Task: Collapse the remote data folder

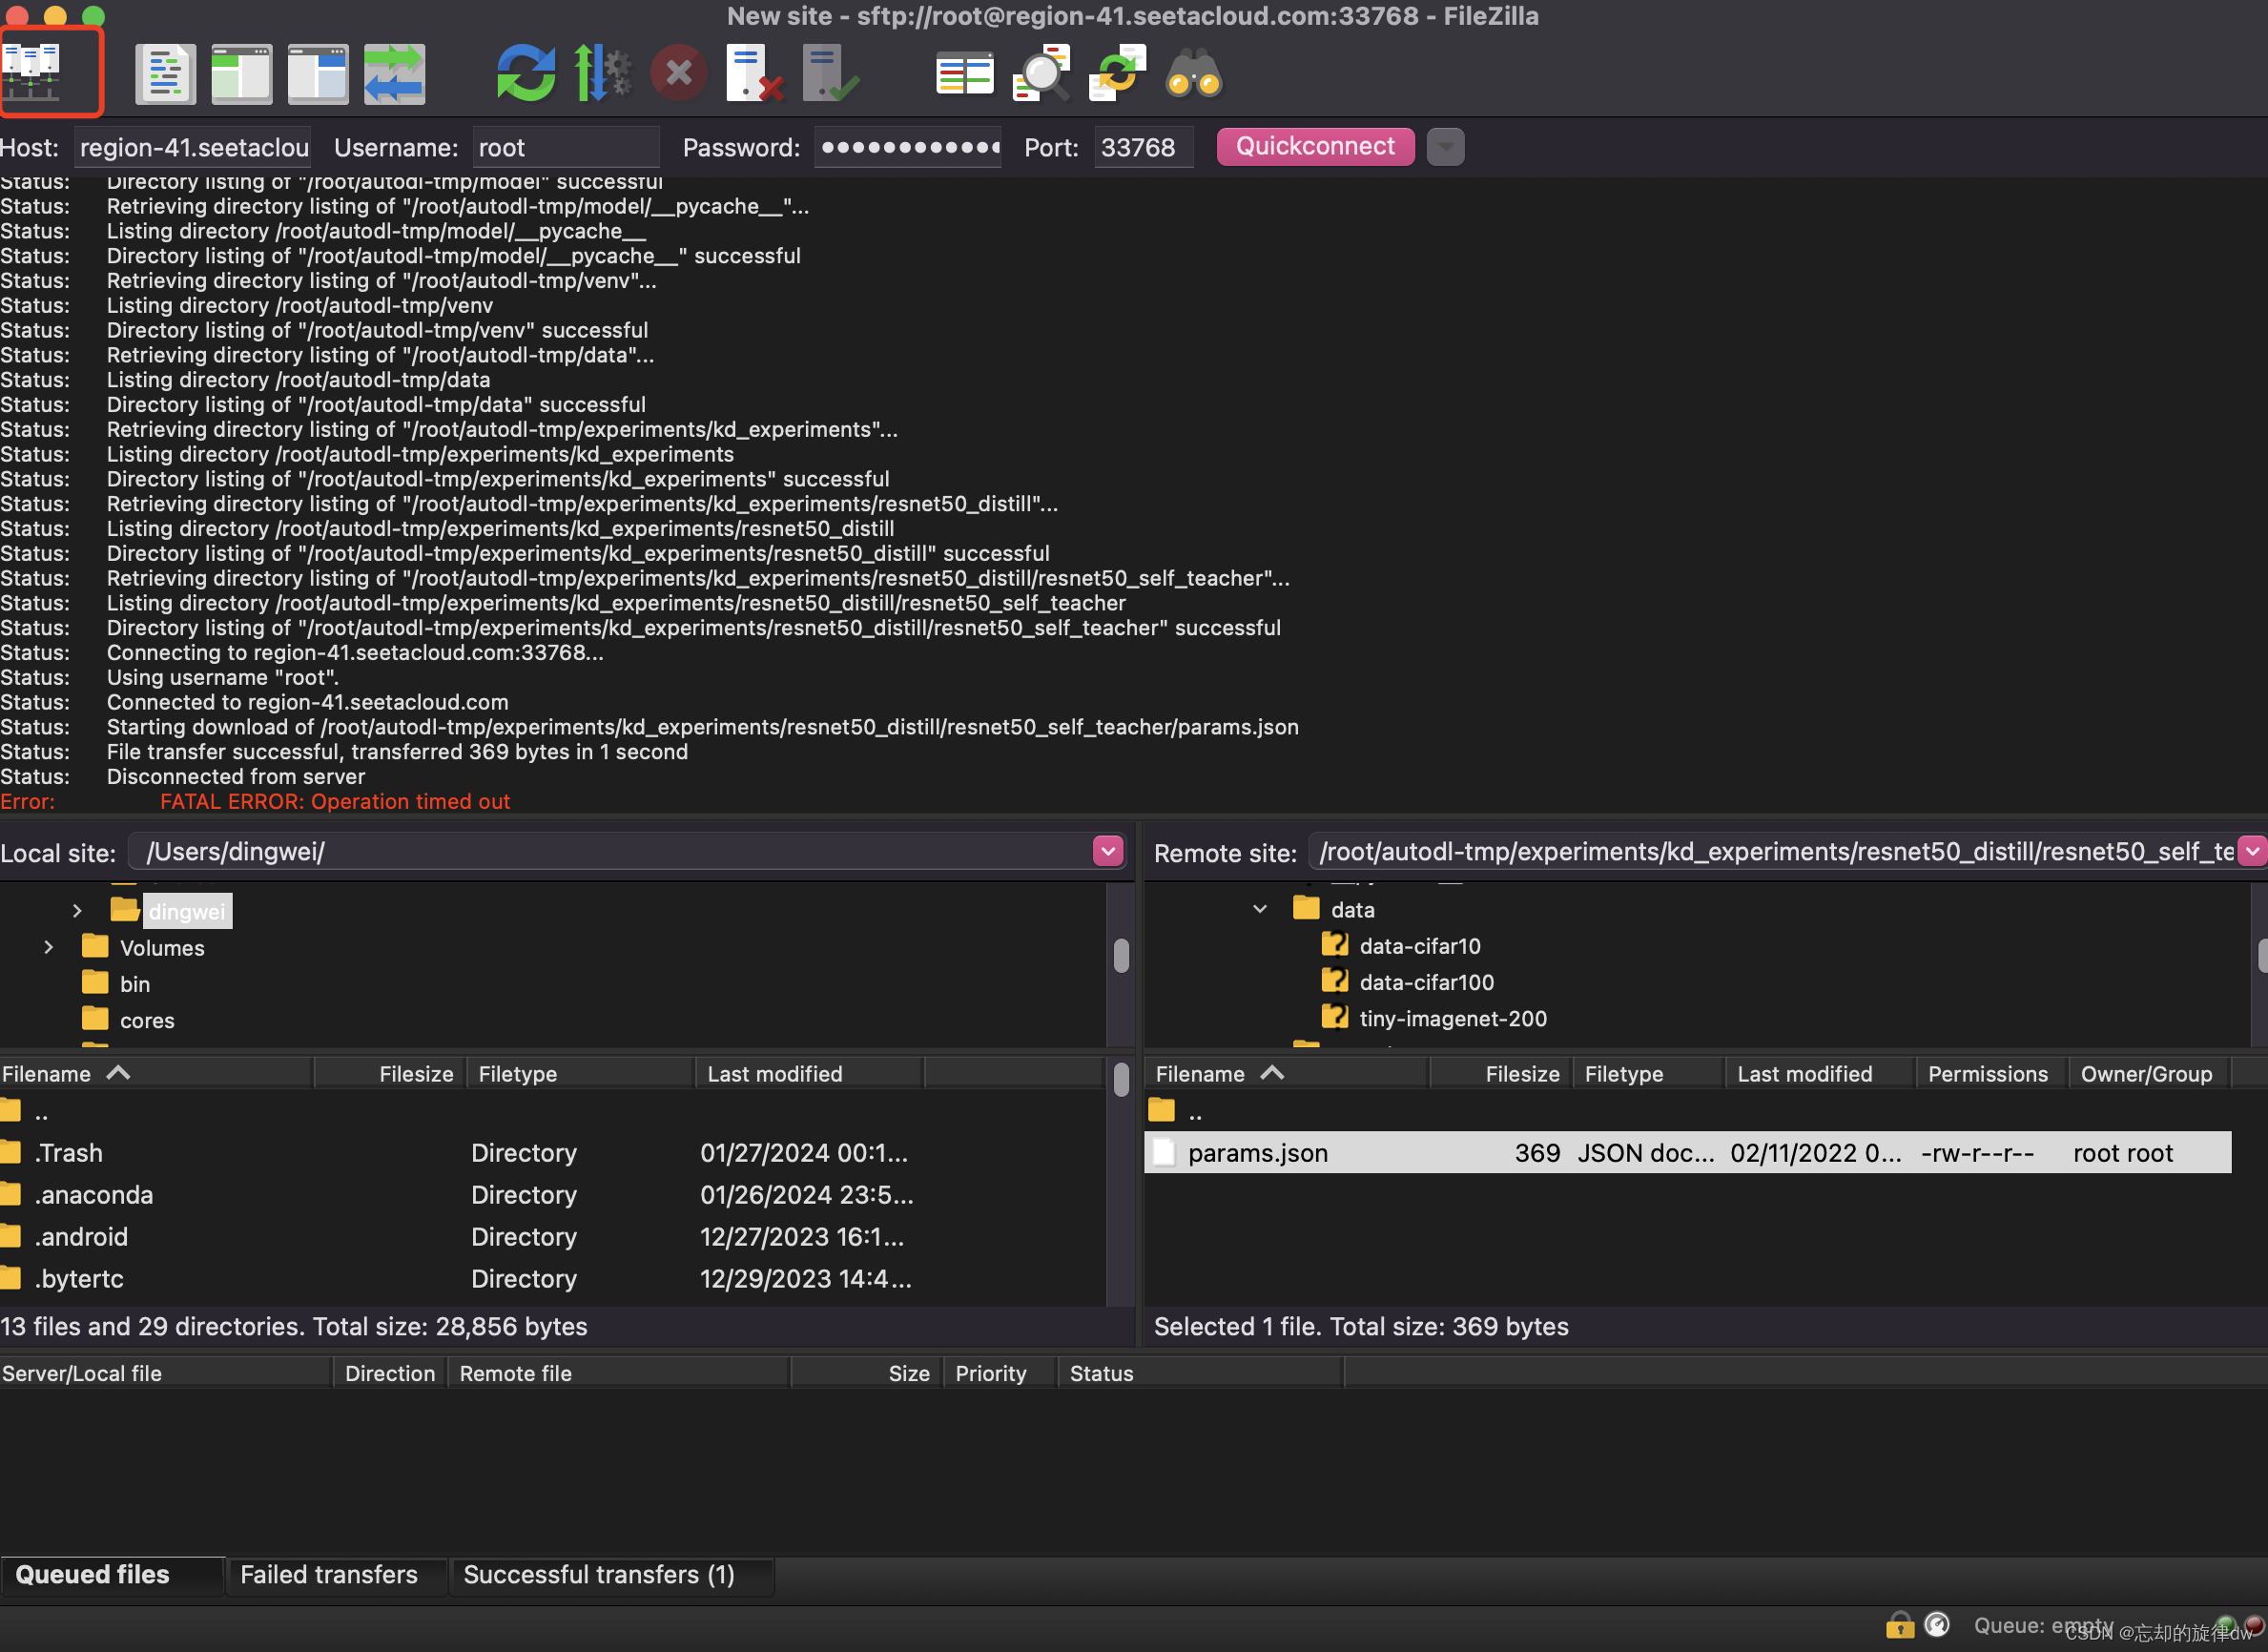Action: pyautogui.click(x=1259, y=909)
